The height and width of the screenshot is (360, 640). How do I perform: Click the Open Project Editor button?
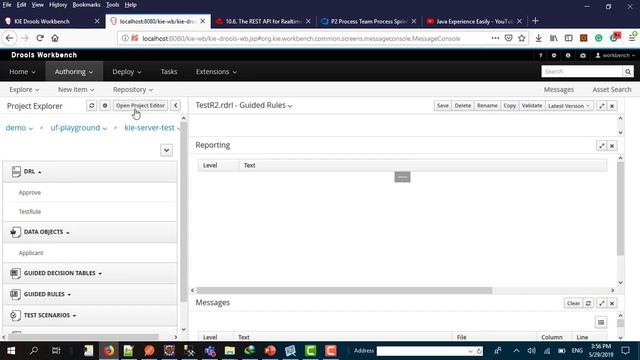pos(140,106)
